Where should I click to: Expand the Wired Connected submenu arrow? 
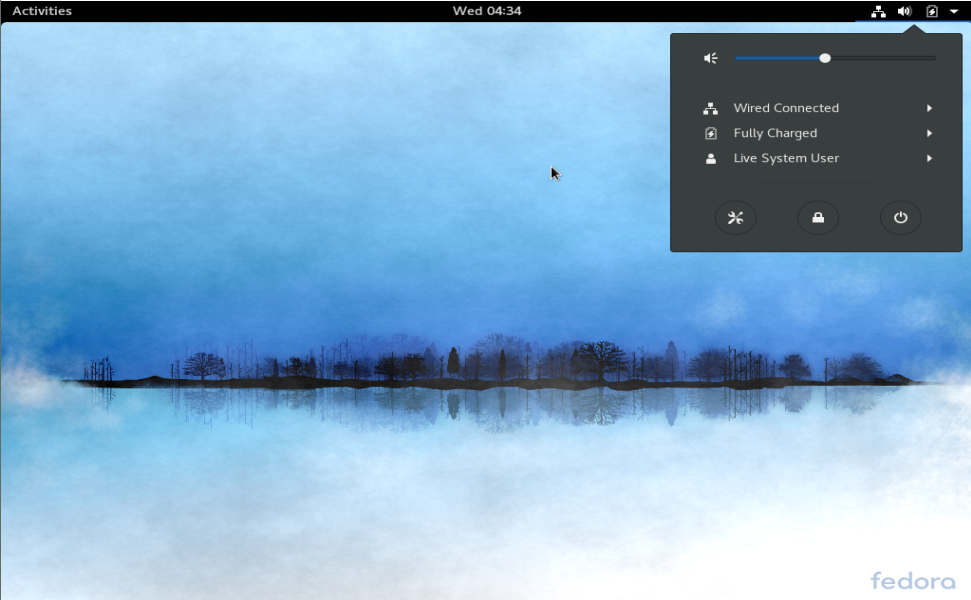coord(929,108)
